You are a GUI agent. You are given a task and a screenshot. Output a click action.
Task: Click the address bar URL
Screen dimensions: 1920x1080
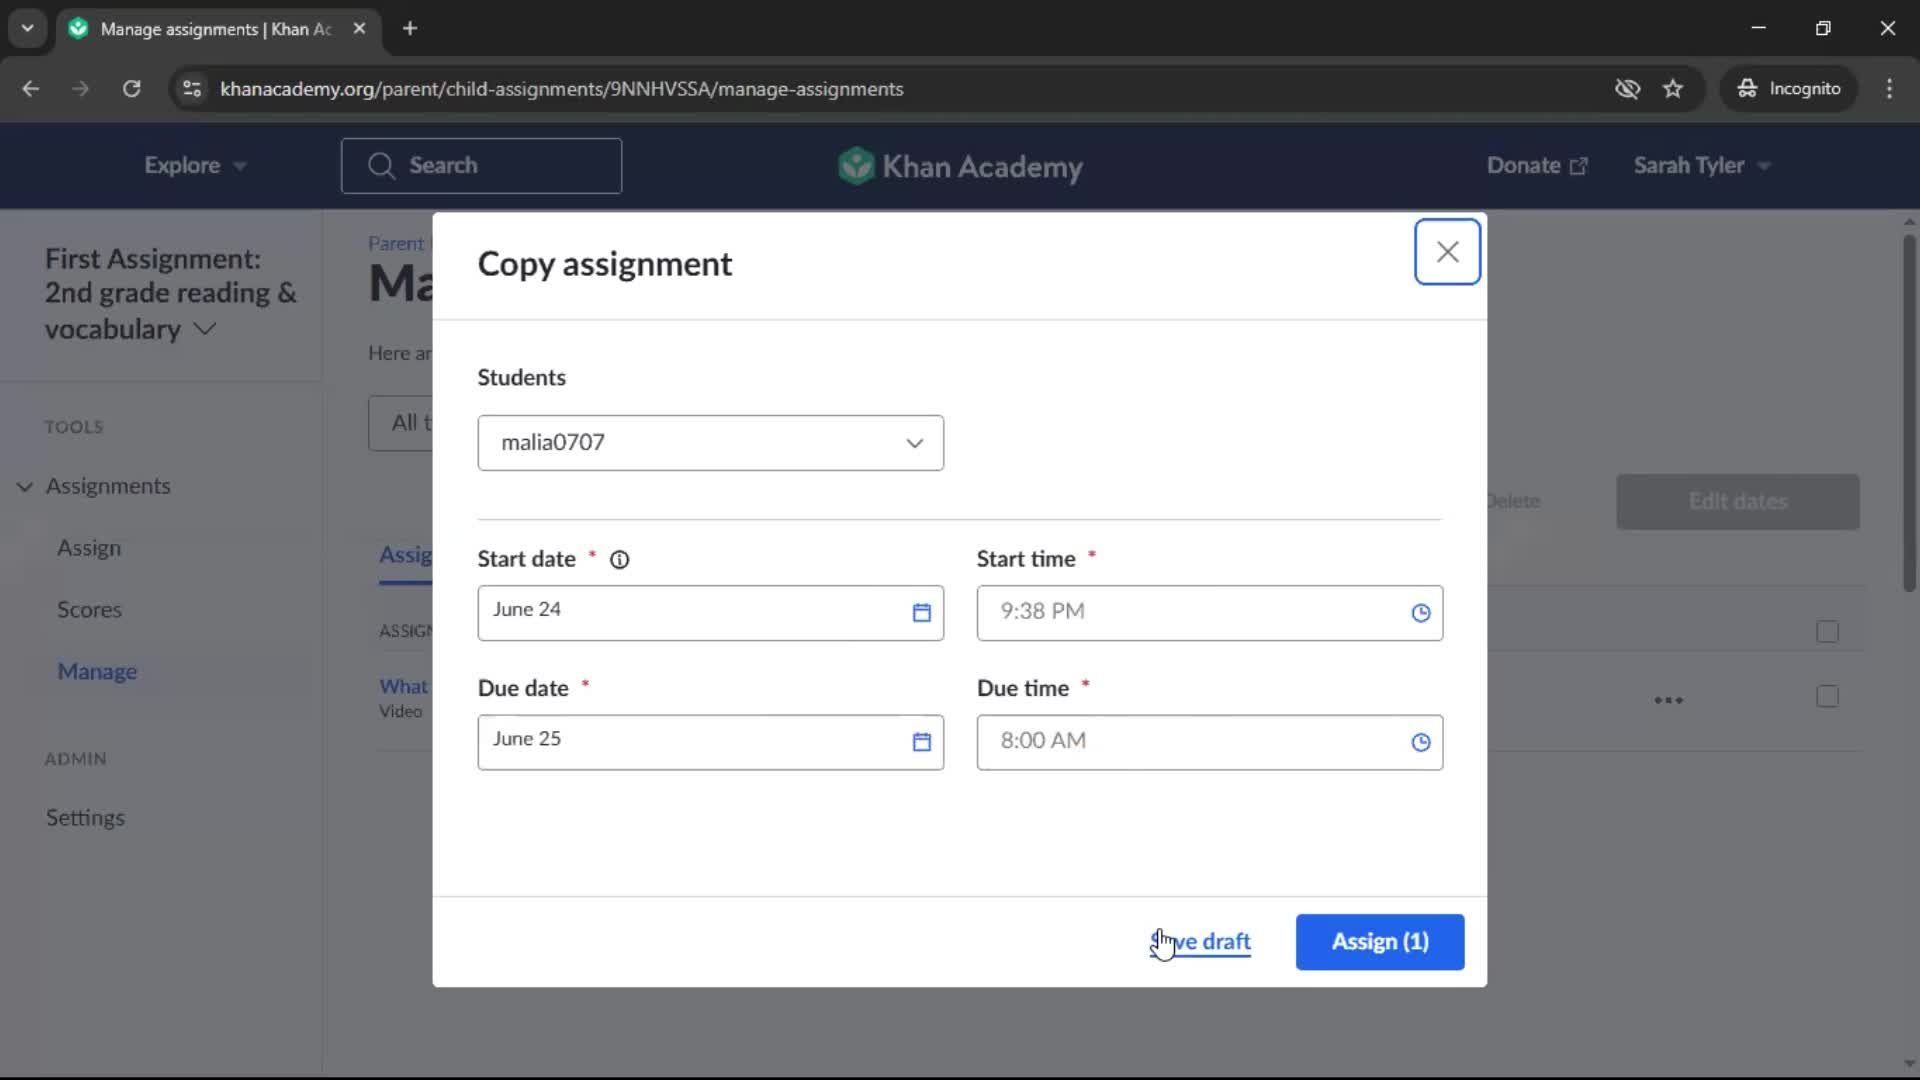(x=561, y=89)
